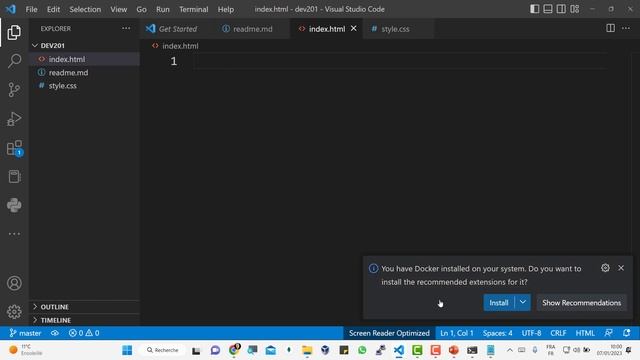This screenshot has width=640, height=360.
Task: Open the Terminal menu
Action: pyautogui.click(x=193, y=9)
